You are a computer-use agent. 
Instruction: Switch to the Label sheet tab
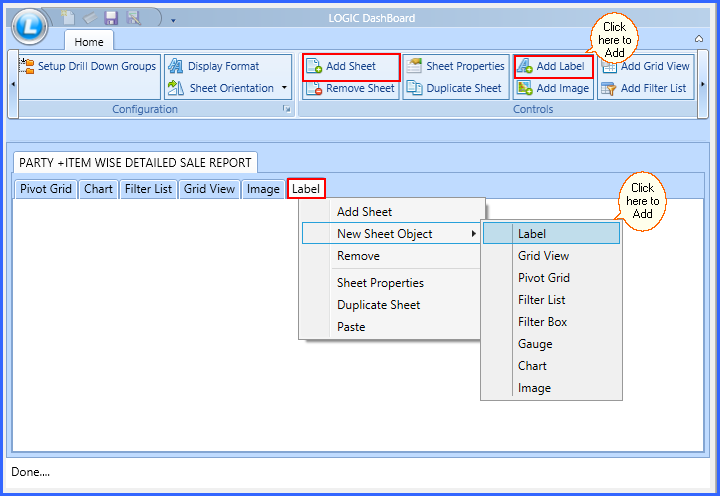click(x=306, y=189)
